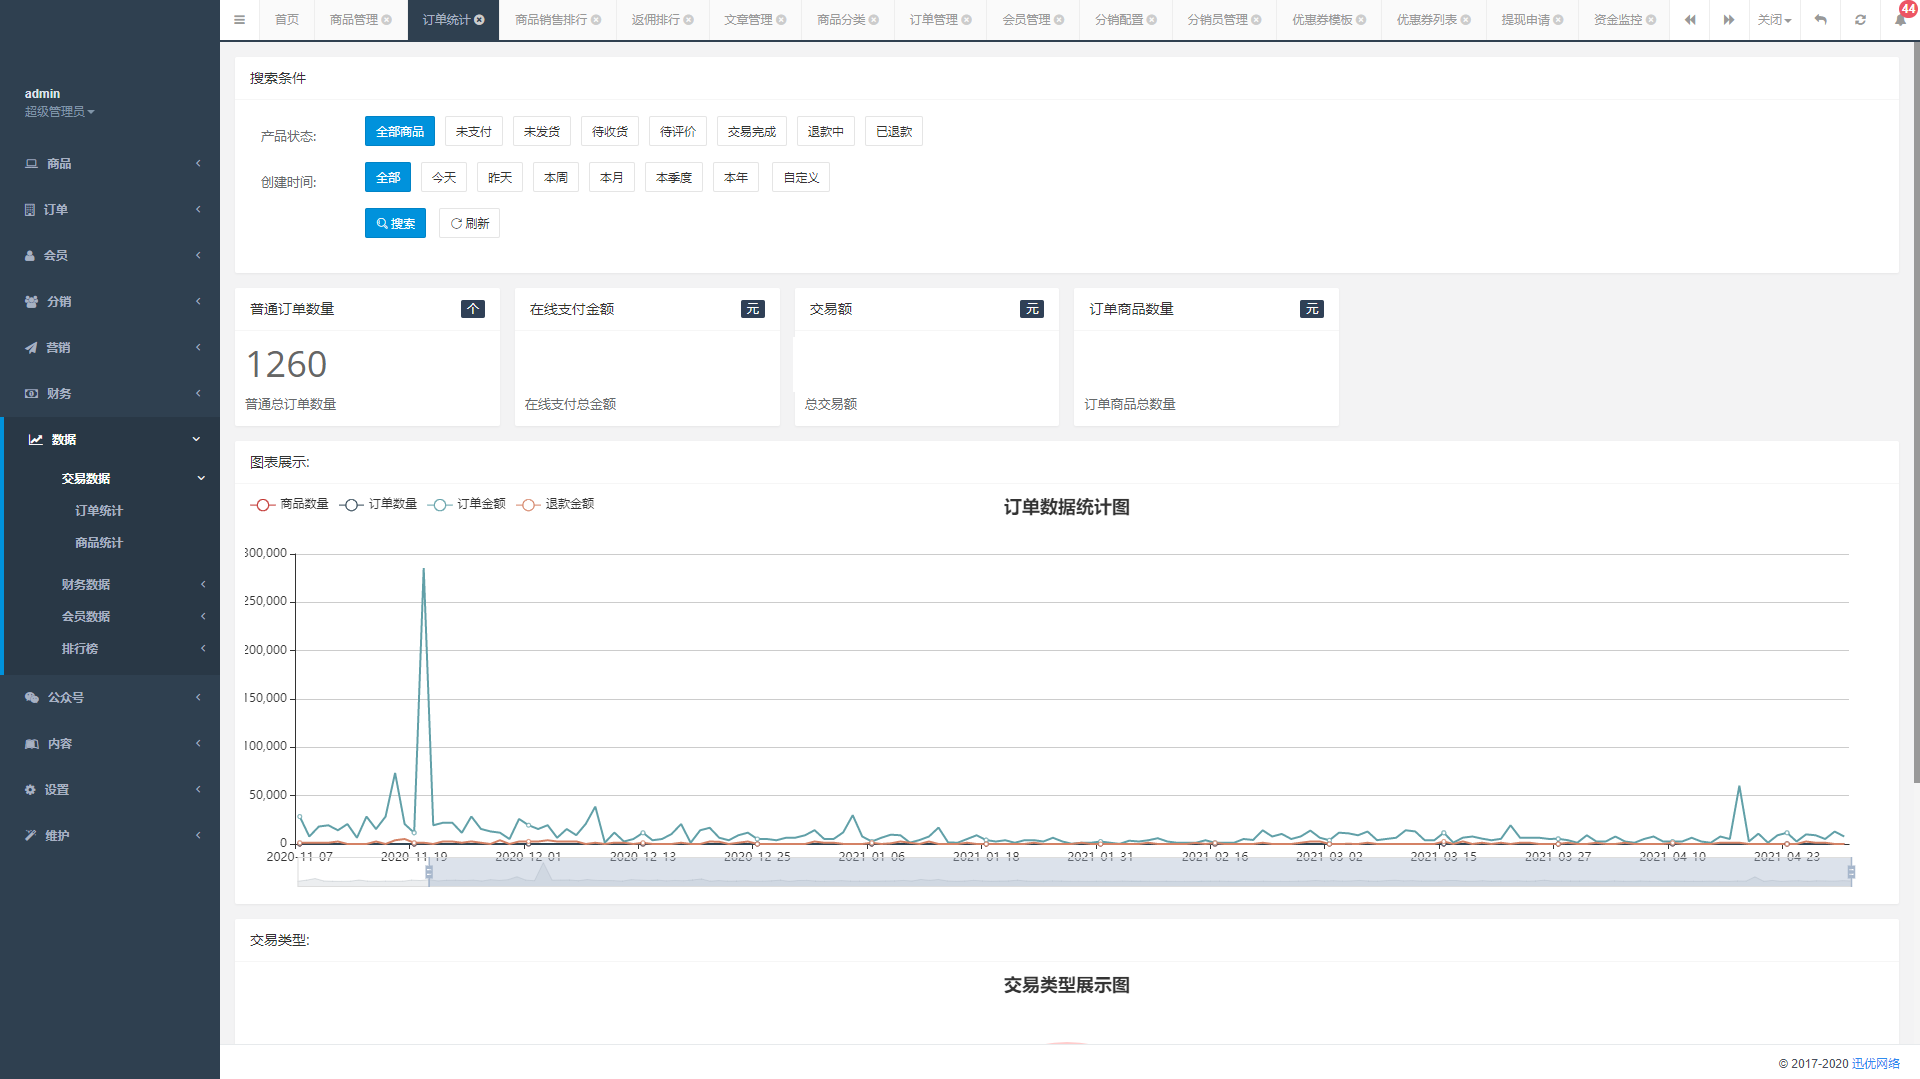Toggle 退款金额 series in chart legend

click(x=555, y=504)
